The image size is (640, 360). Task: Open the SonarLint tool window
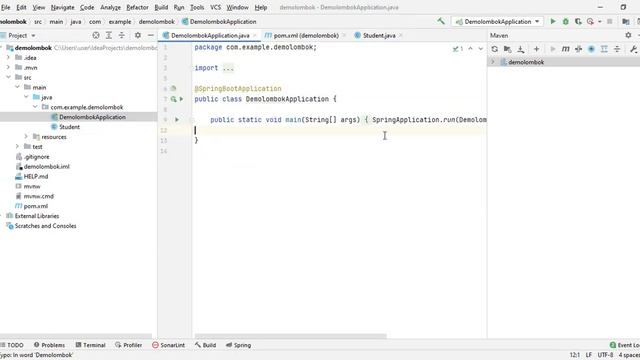169,345
